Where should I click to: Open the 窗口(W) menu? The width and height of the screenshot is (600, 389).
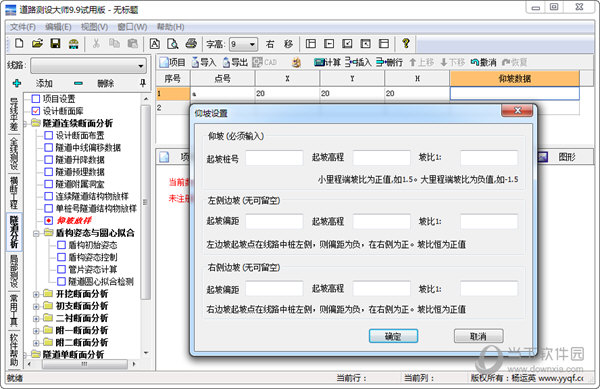pyautogui.click(x=132, y=27)
